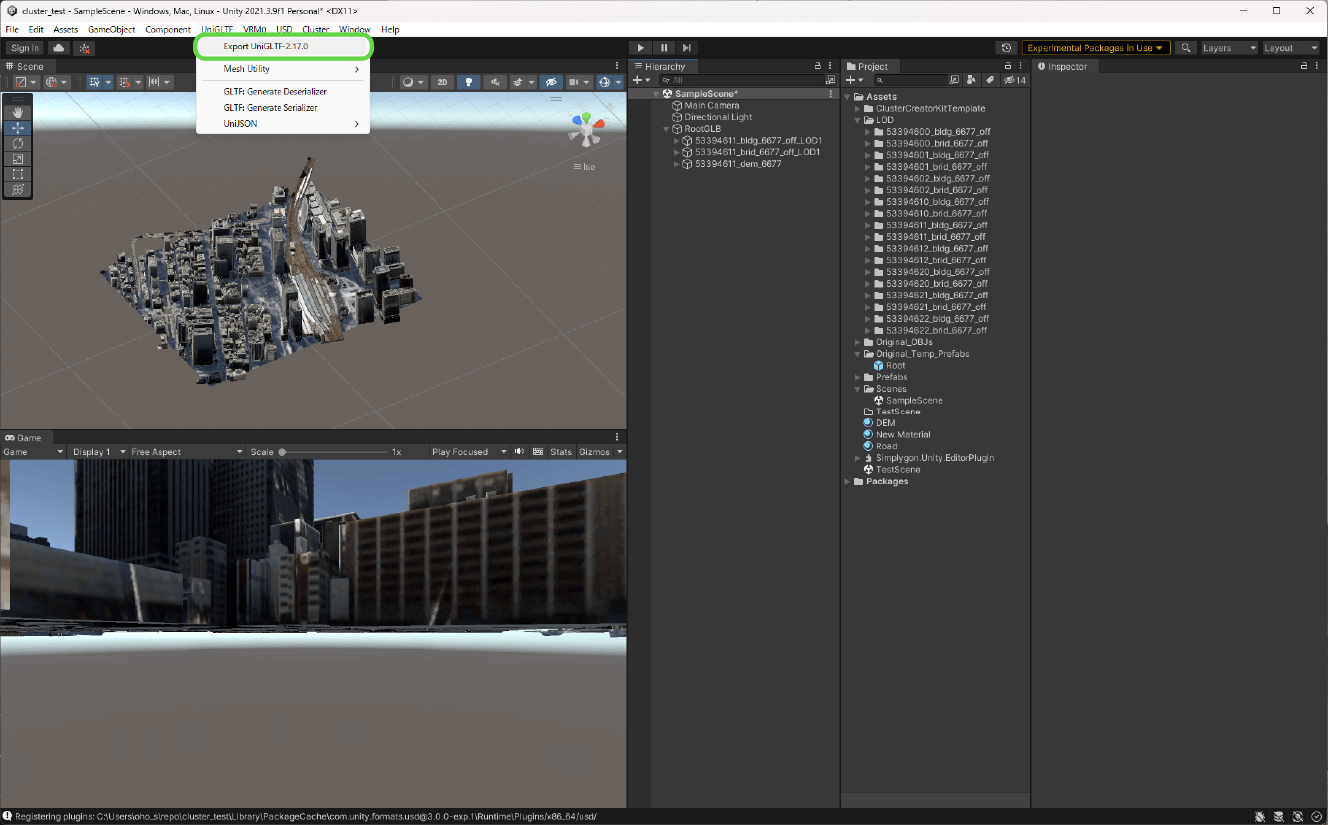Image resolution: width=1328 pixels, height=825 pixels.
Task: Select the Scale tool
Action: (x=18, y=159)
